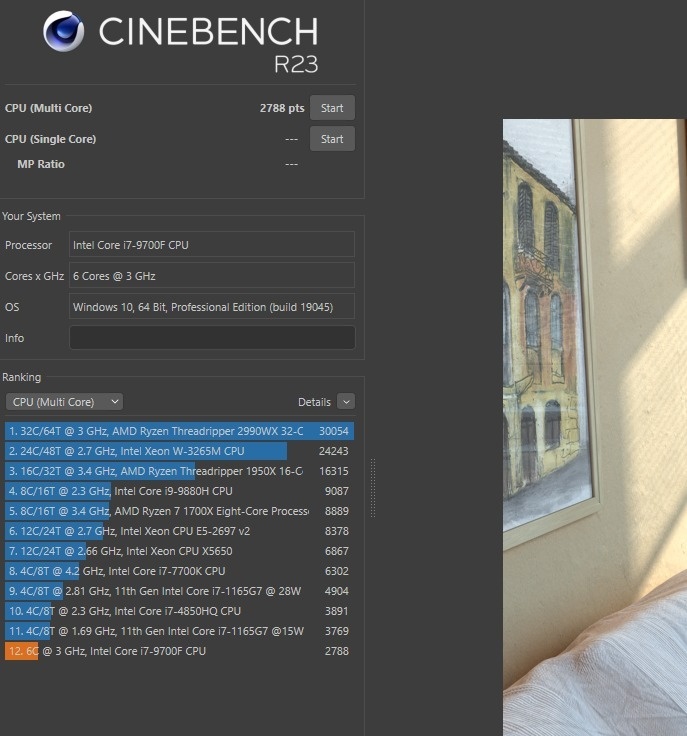Viewport: 687px width, 736px height.
Task: Click the Details label in Ranking
Action: [x=314, y=402]
